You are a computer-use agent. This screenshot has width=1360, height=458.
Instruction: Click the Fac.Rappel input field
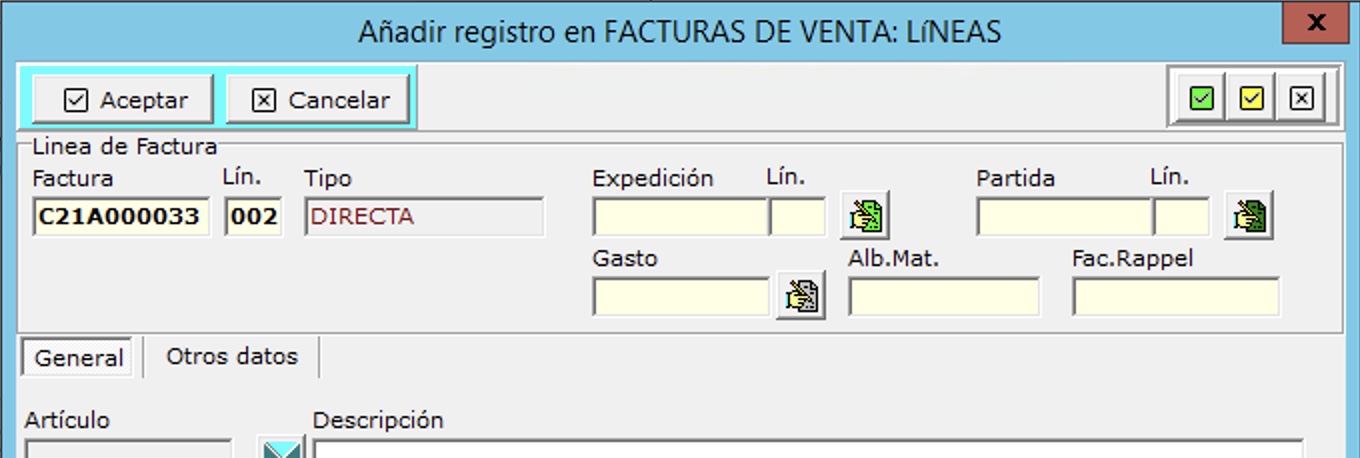pyautogui.click(x=1175, y=297)
